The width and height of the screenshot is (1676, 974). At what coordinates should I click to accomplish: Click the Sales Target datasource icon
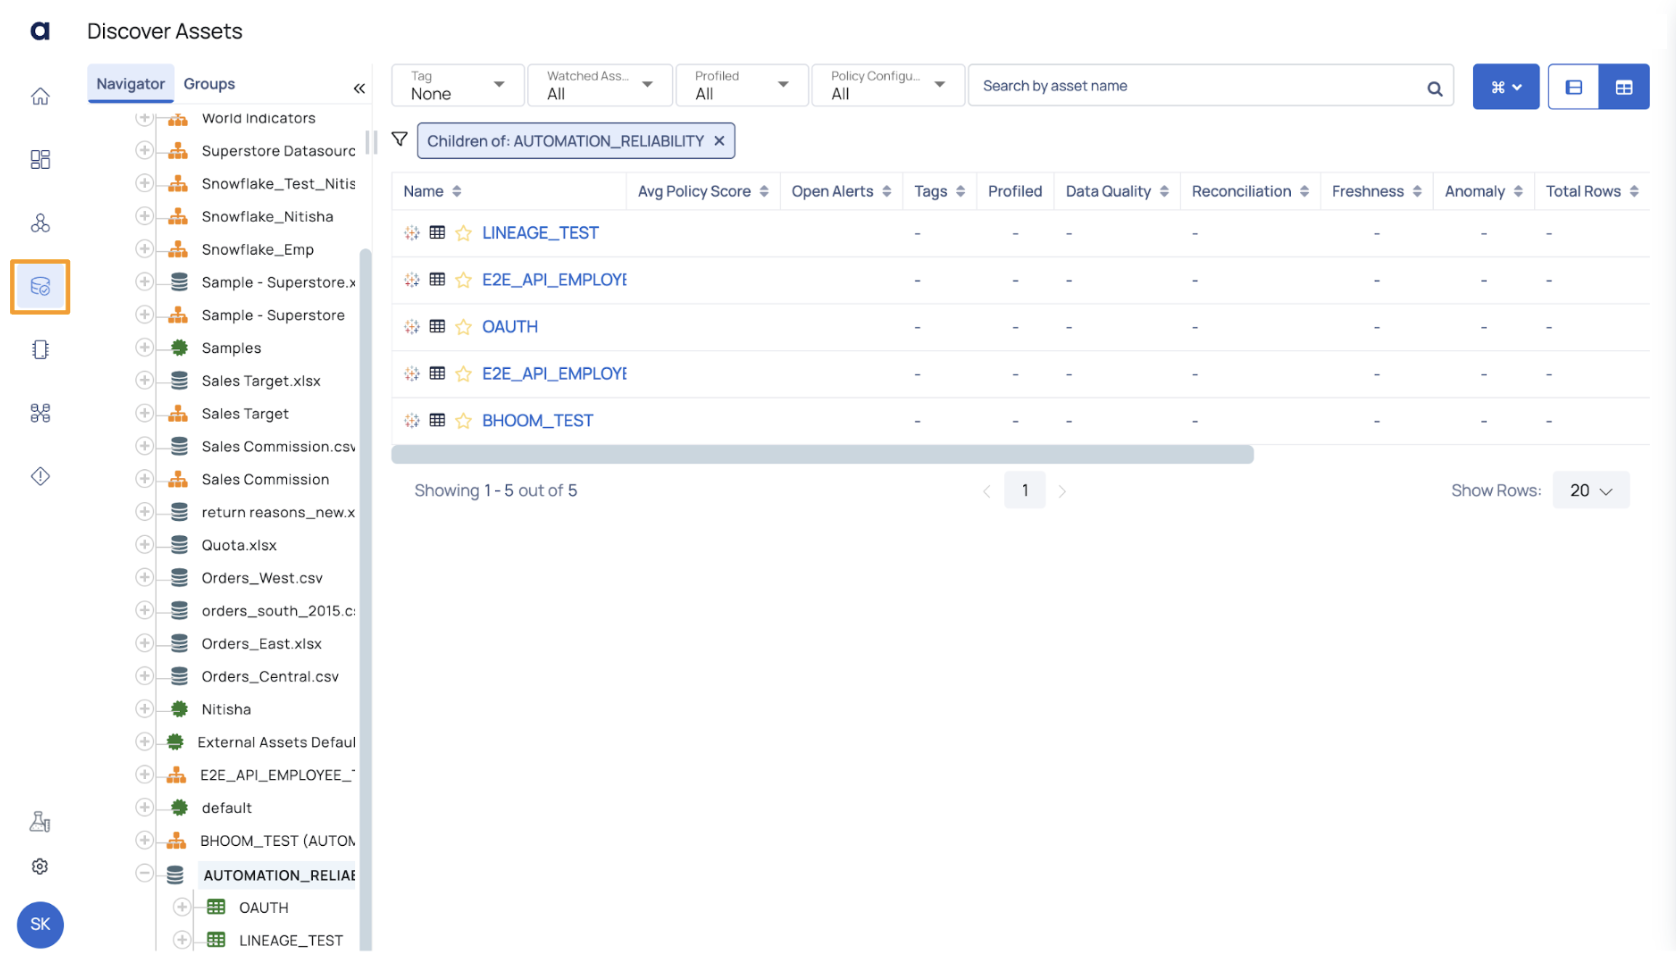(x=178, y=413)
